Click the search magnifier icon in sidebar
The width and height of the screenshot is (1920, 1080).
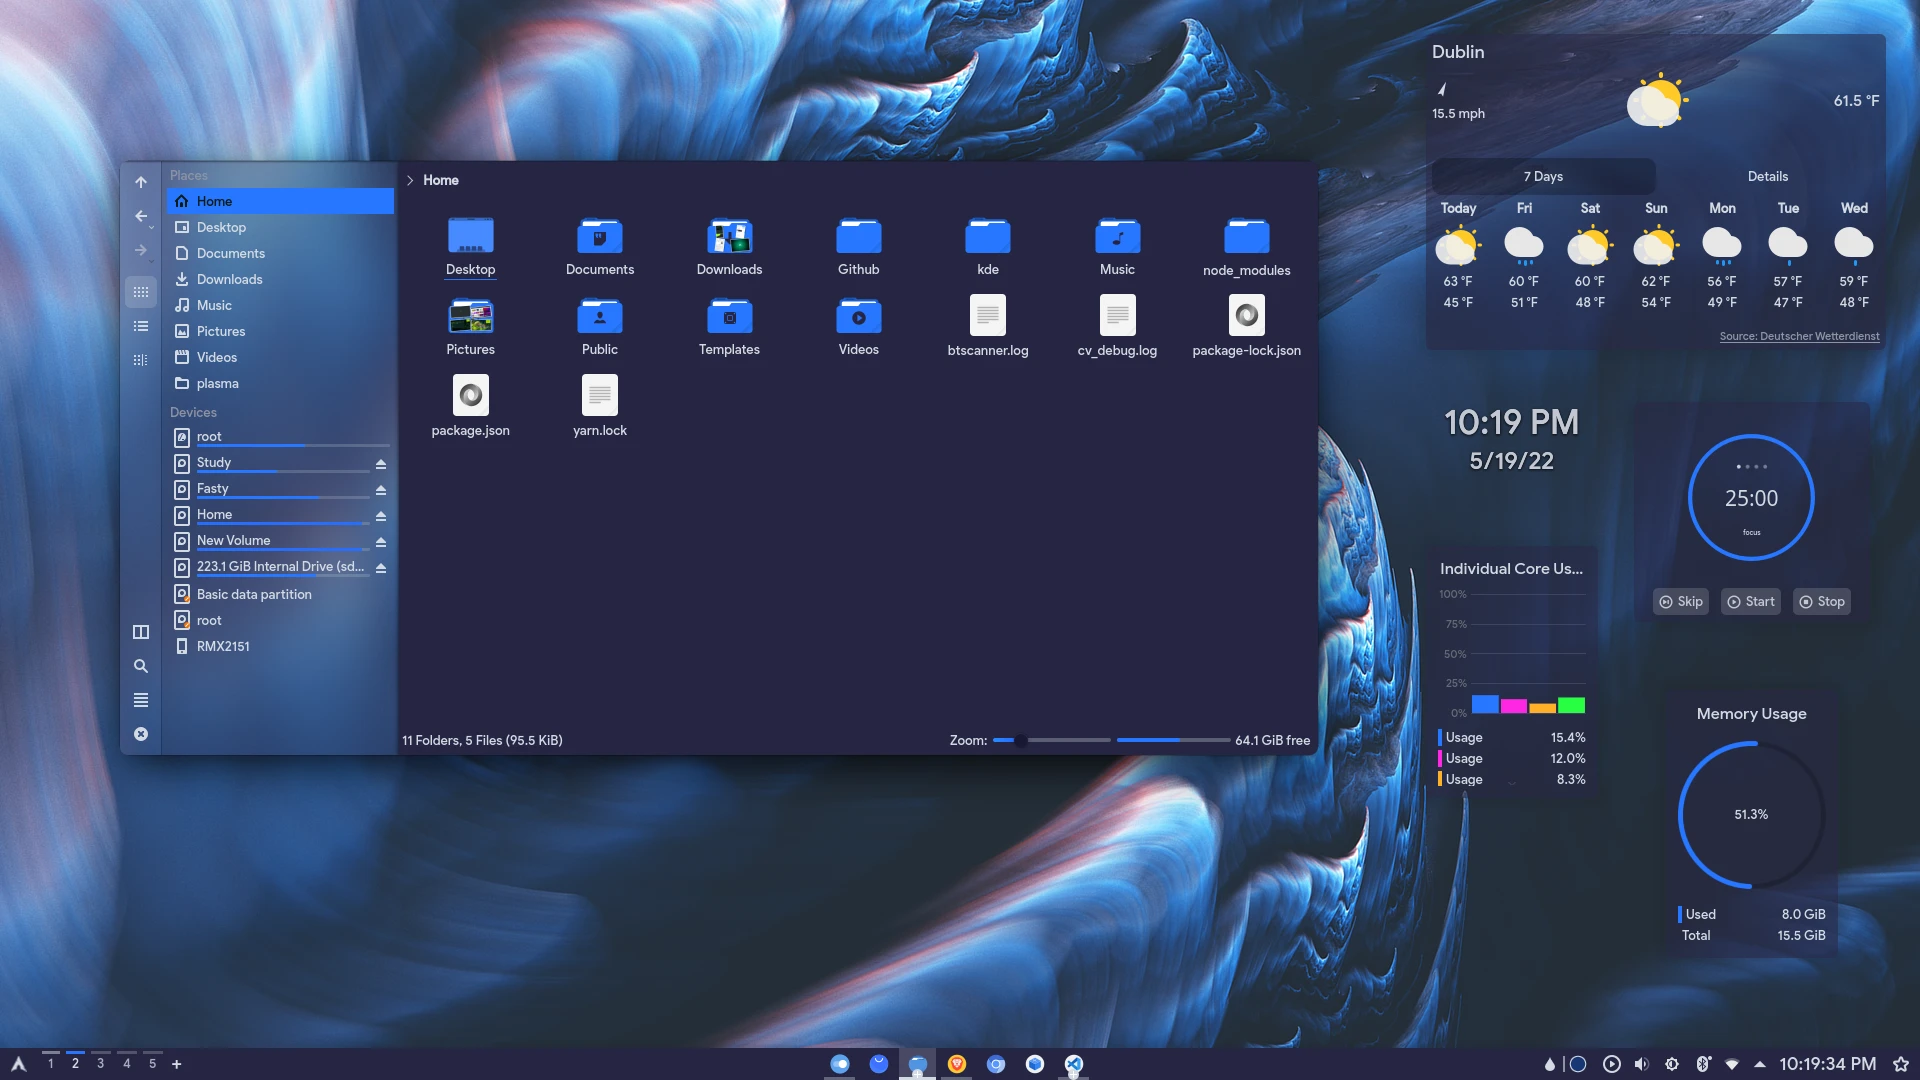pos(141,666)
